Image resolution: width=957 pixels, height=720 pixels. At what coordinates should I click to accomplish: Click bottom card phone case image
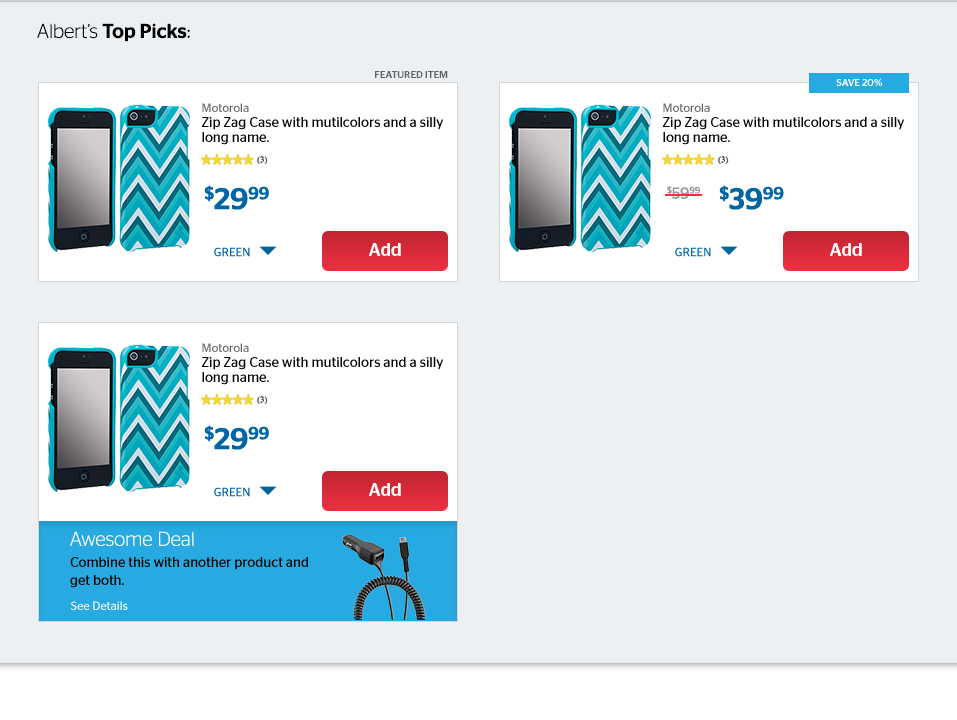[119, 418]
